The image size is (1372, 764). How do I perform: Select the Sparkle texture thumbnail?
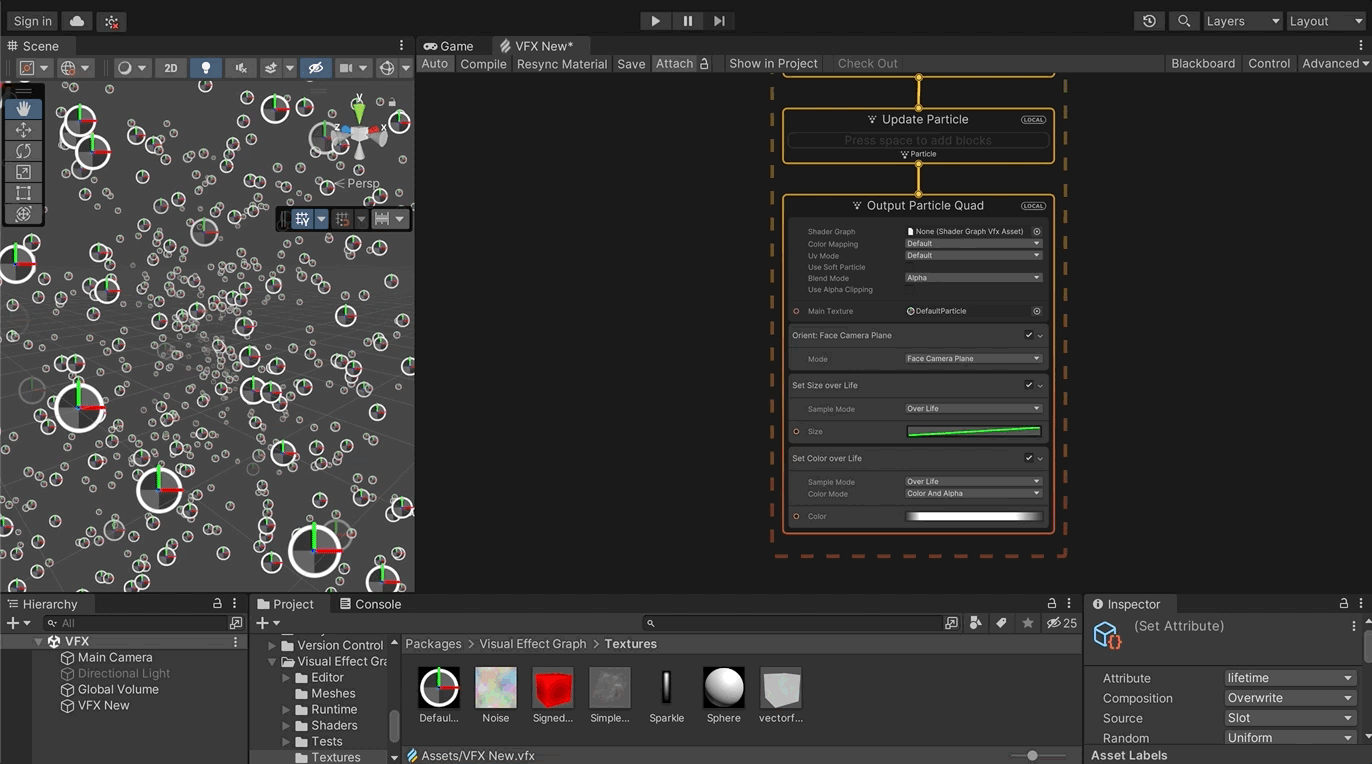coord(667,688)
